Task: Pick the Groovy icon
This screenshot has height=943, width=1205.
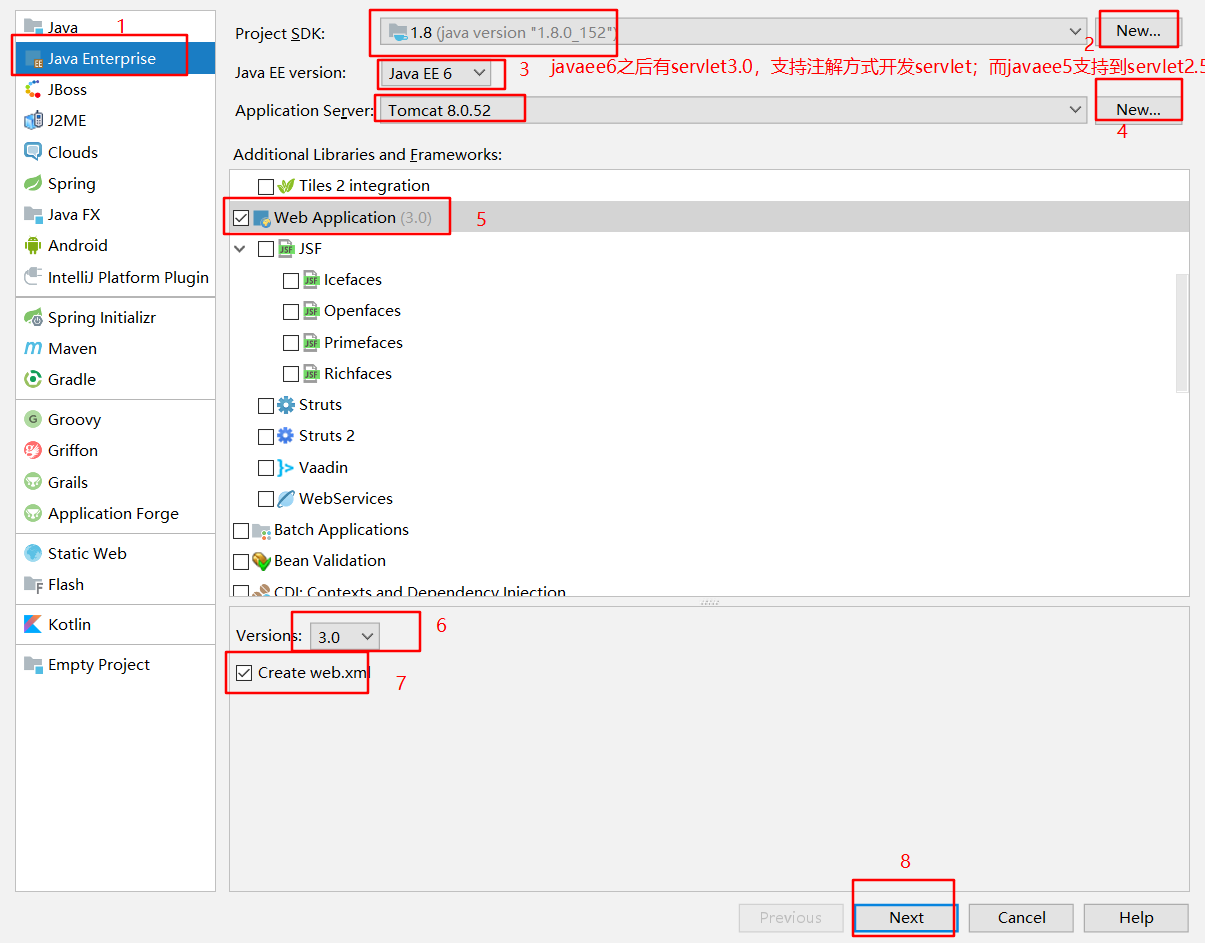Action: coord(33,420)
